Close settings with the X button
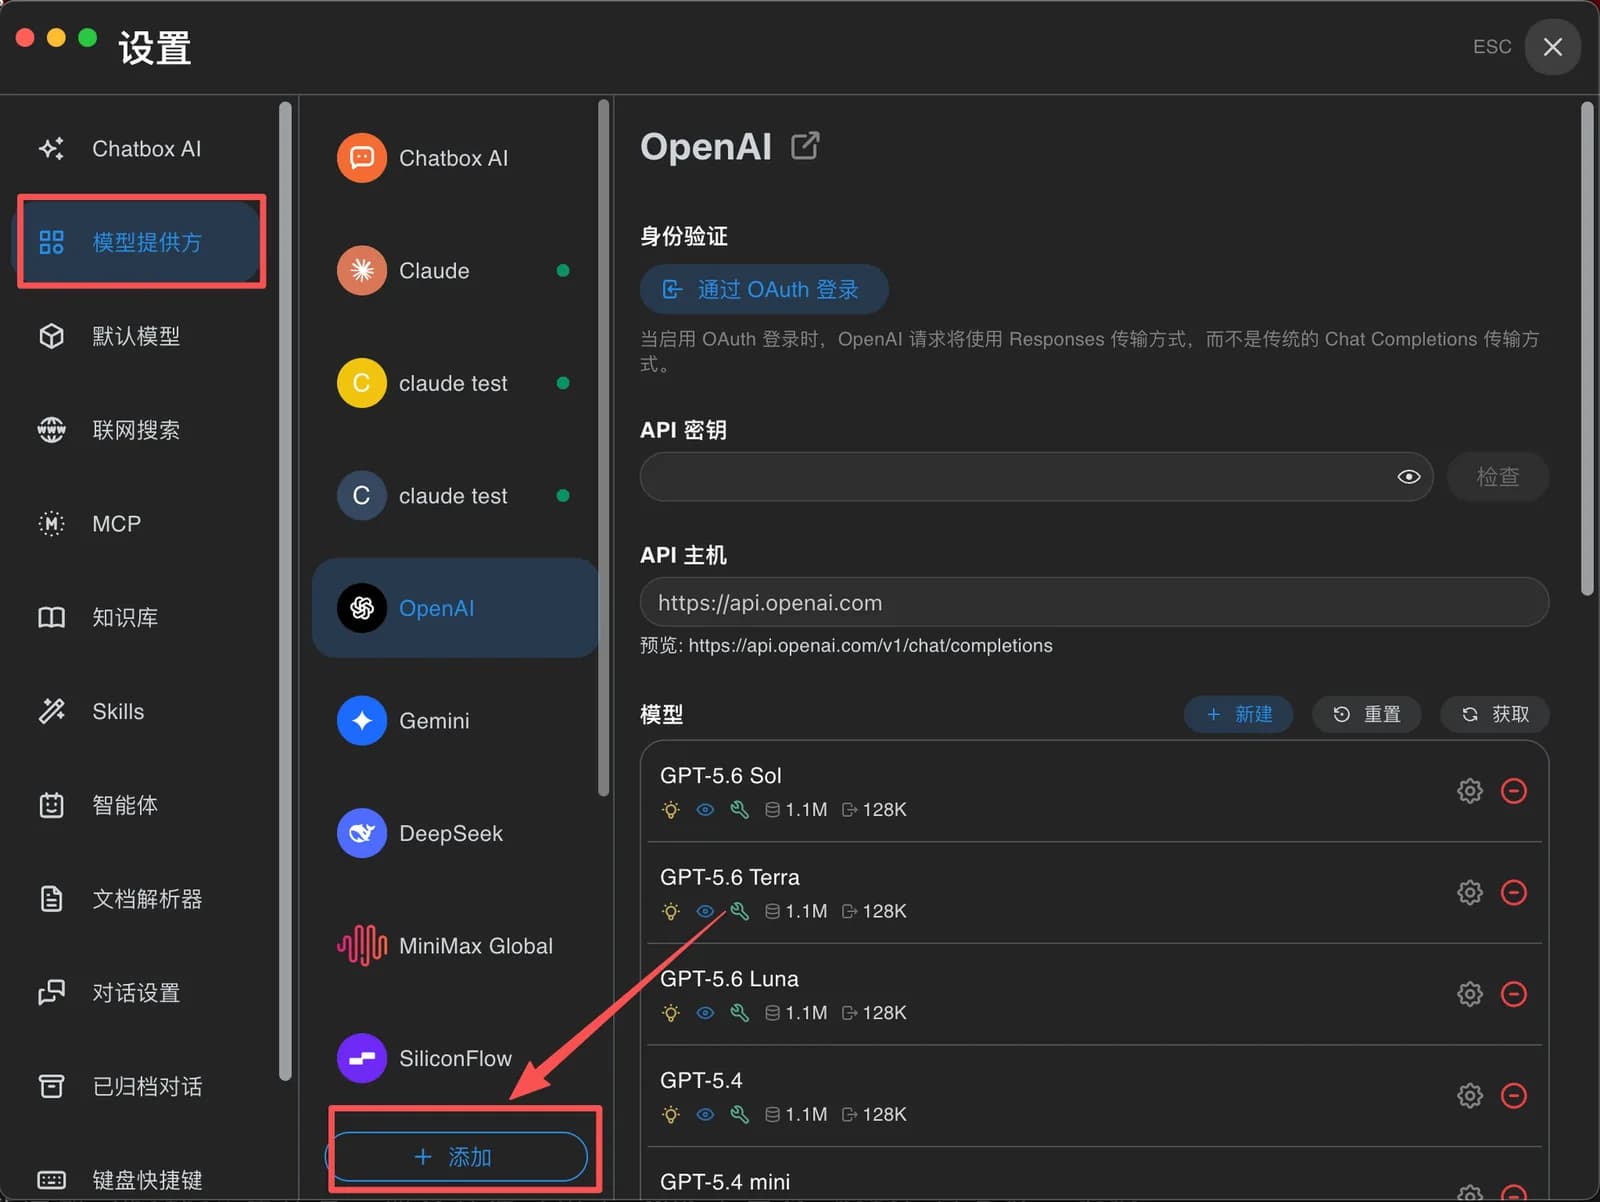This screenshot has height=1202, width=1600. point(1552,47)
